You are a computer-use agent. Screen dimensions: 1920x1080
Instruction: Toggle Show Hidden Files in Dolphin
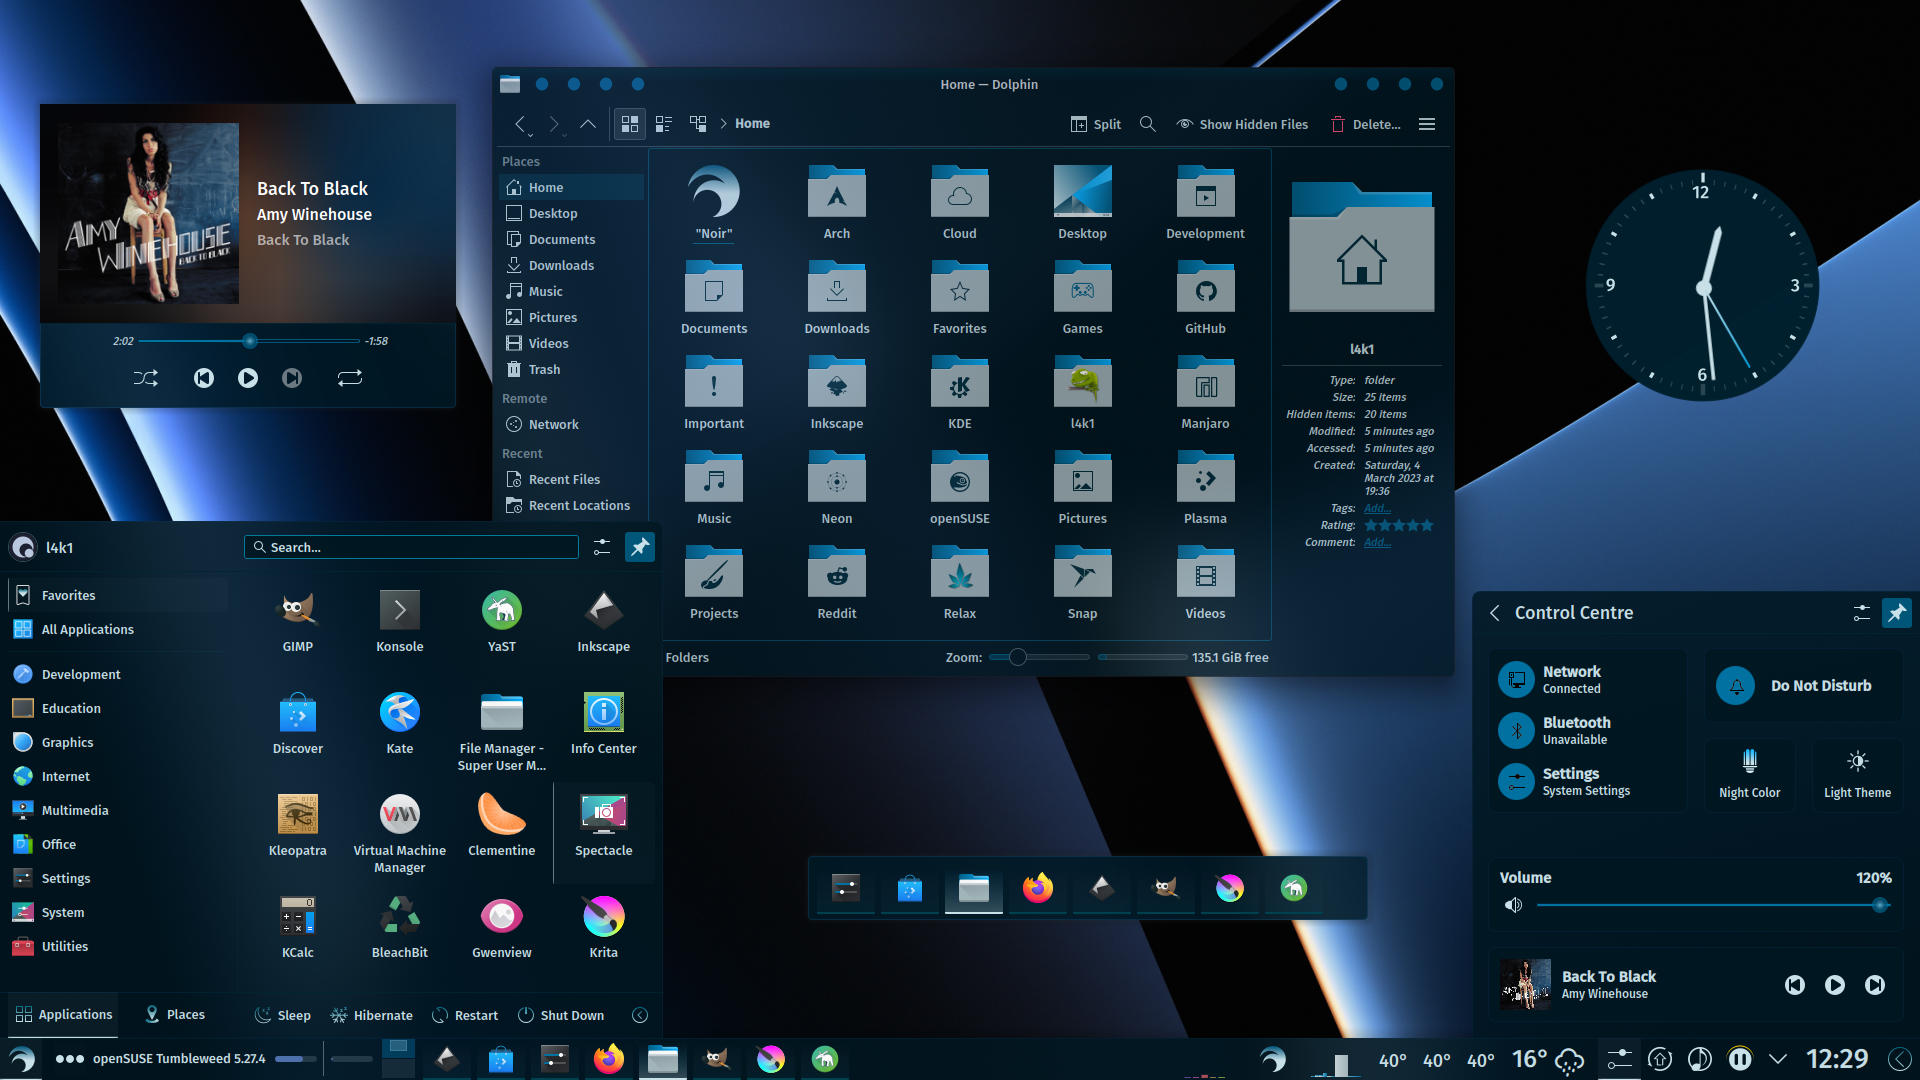1242,124
